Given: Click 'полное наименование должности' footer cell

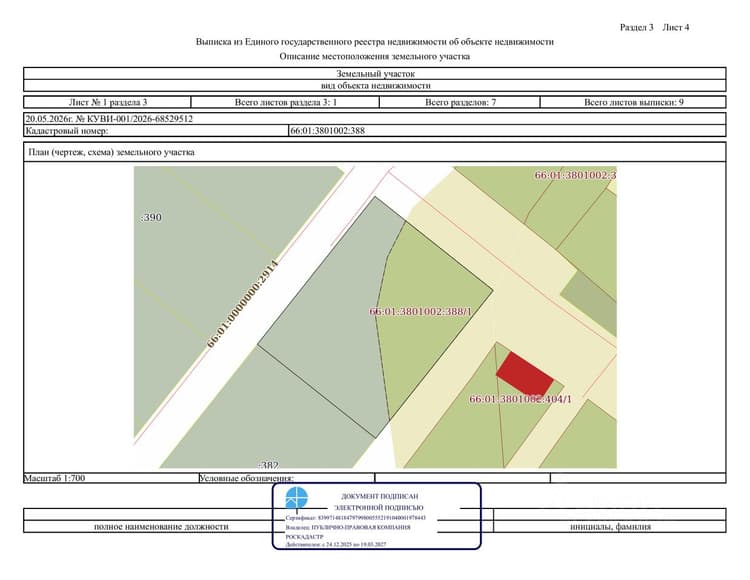Looking at the screenshot, I should pyautogui.click(x=161, y=526).
